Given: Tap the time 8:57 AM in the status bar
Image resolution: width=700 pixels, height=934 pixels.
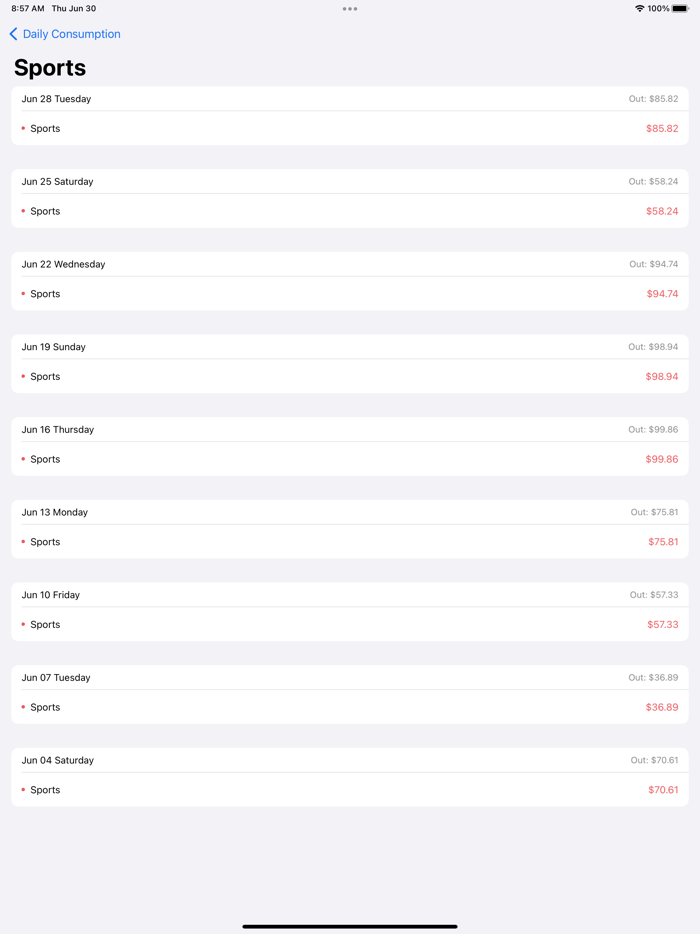Looking at the screenshot, I should pos(23,8).
